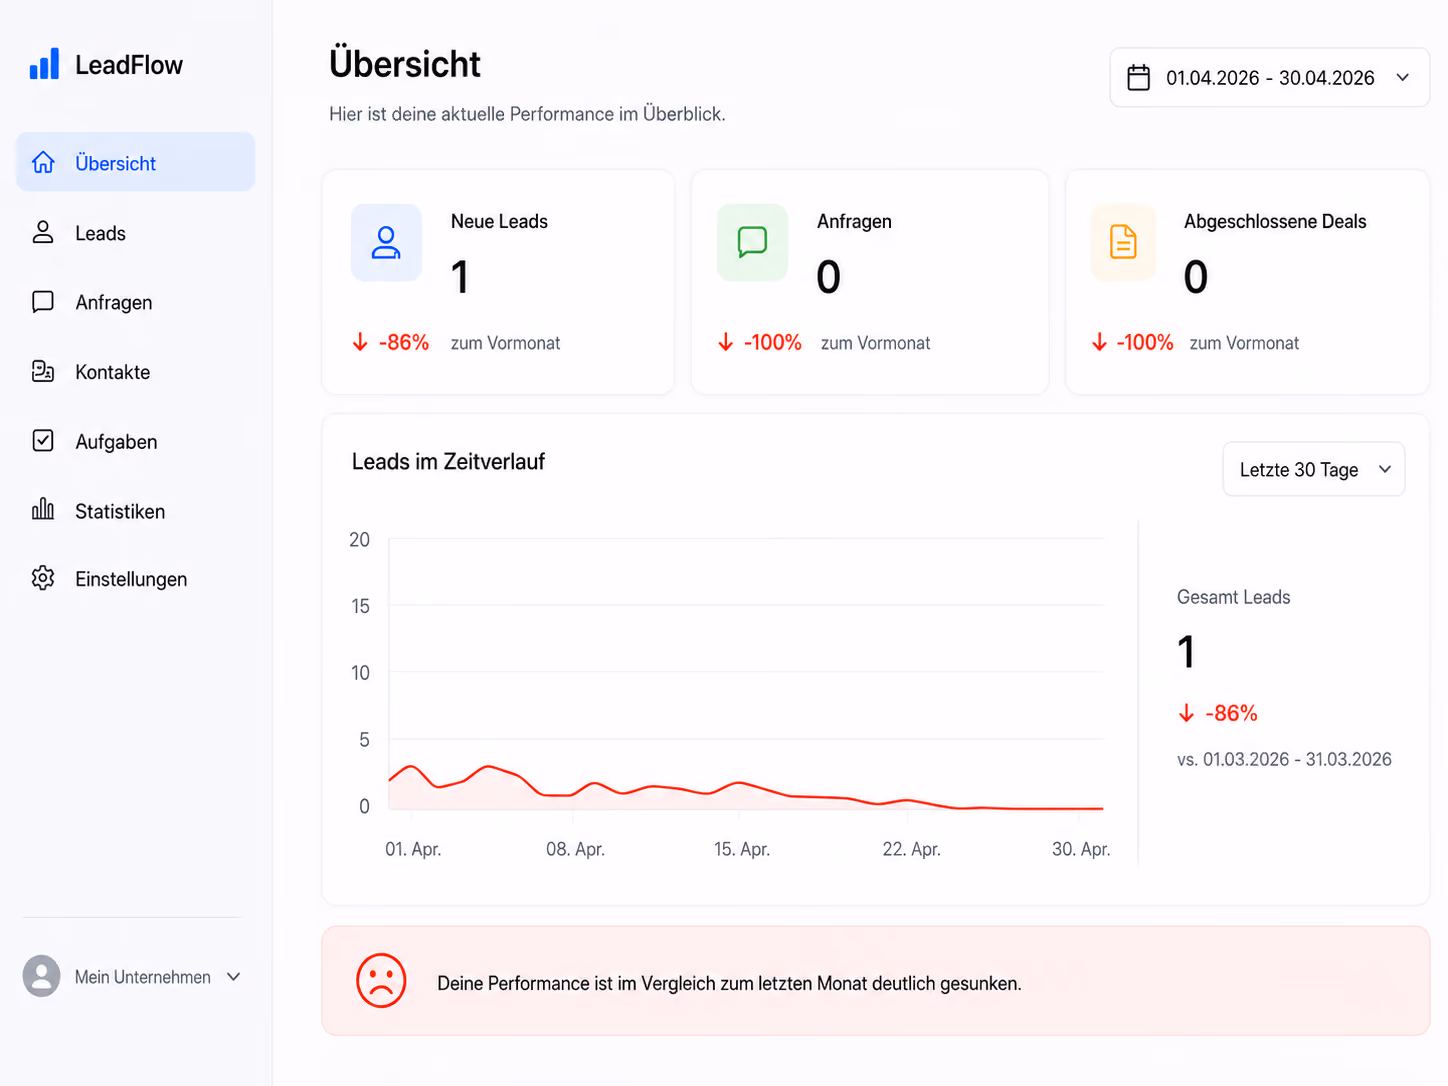This screenshot has height=1086, width=1448.
Task: Click the -100% value on Anfragen card
Action: (773, 343)
